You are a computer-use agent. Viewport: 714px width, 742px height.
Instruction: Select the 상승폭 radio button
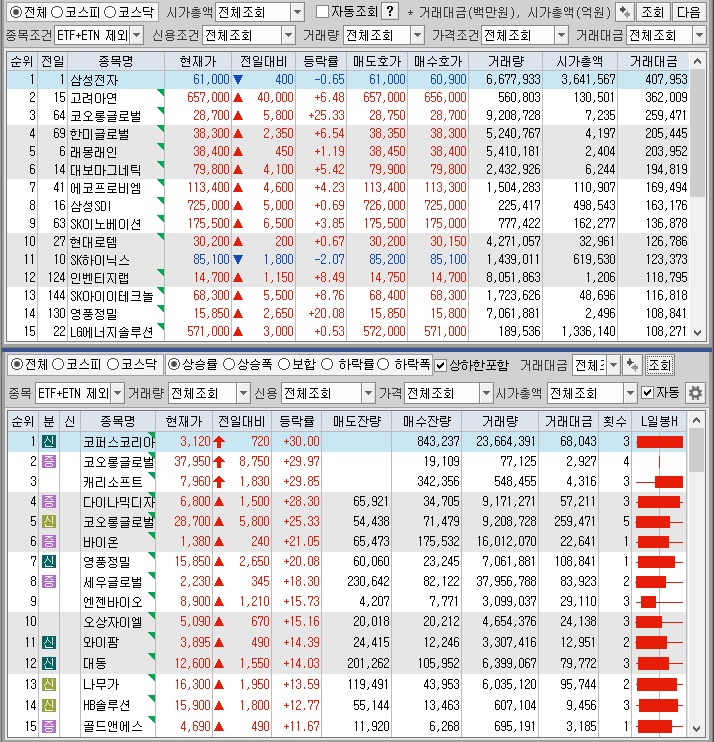tap(229, 364)
